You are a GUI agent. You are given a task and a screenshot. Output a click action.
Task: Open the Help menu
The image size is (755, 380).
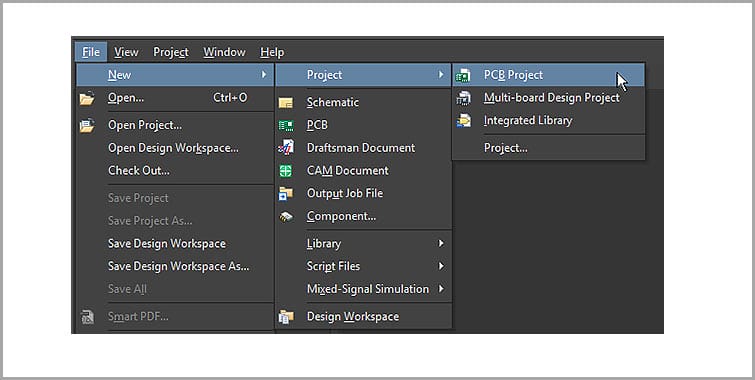pyautogui.click(x=272, y=52)
